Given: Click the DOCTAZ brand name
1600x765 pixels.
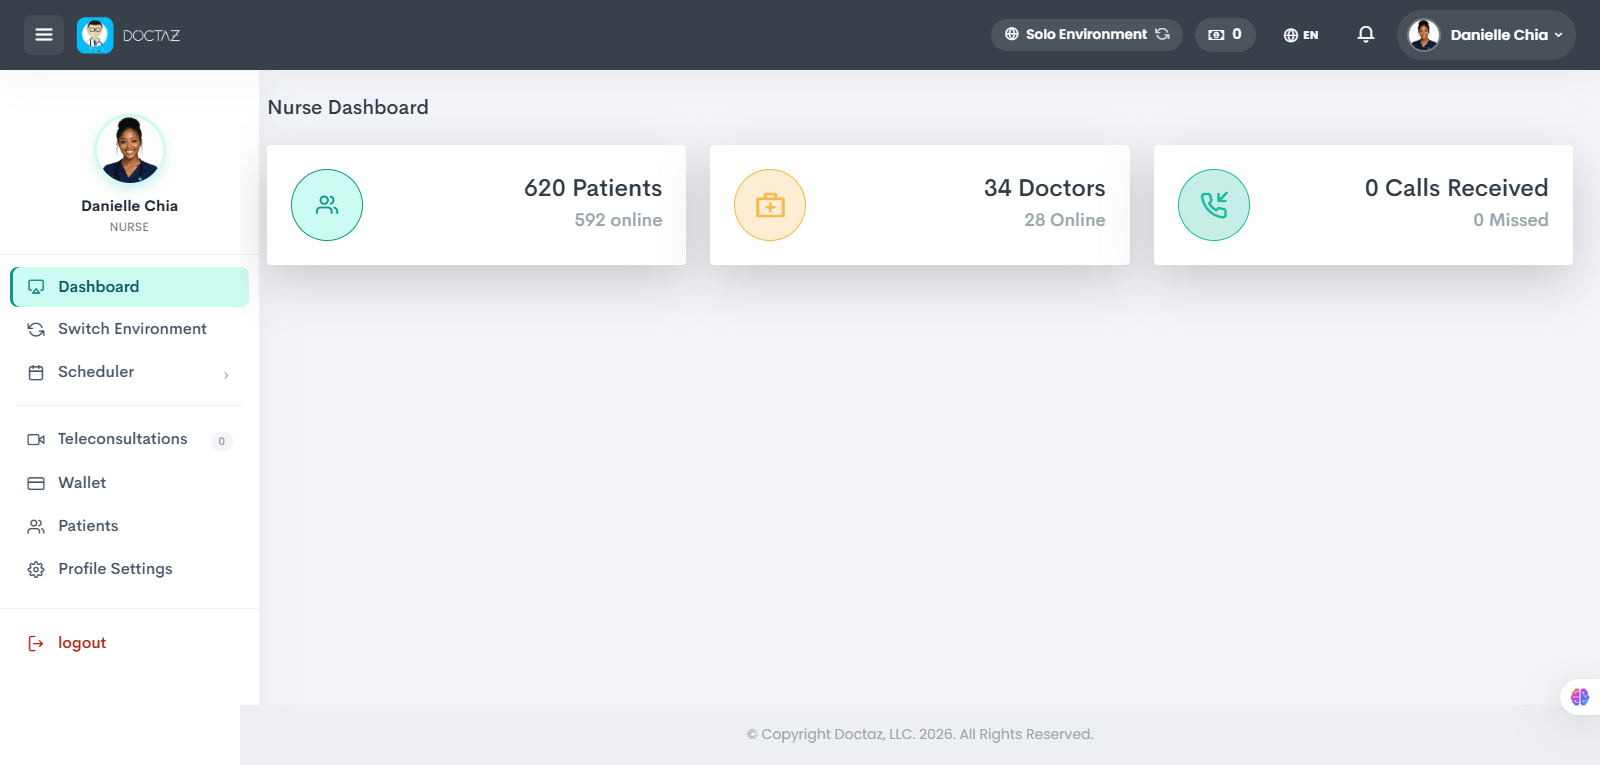Looking at the screenshot, I should point(151,35).
